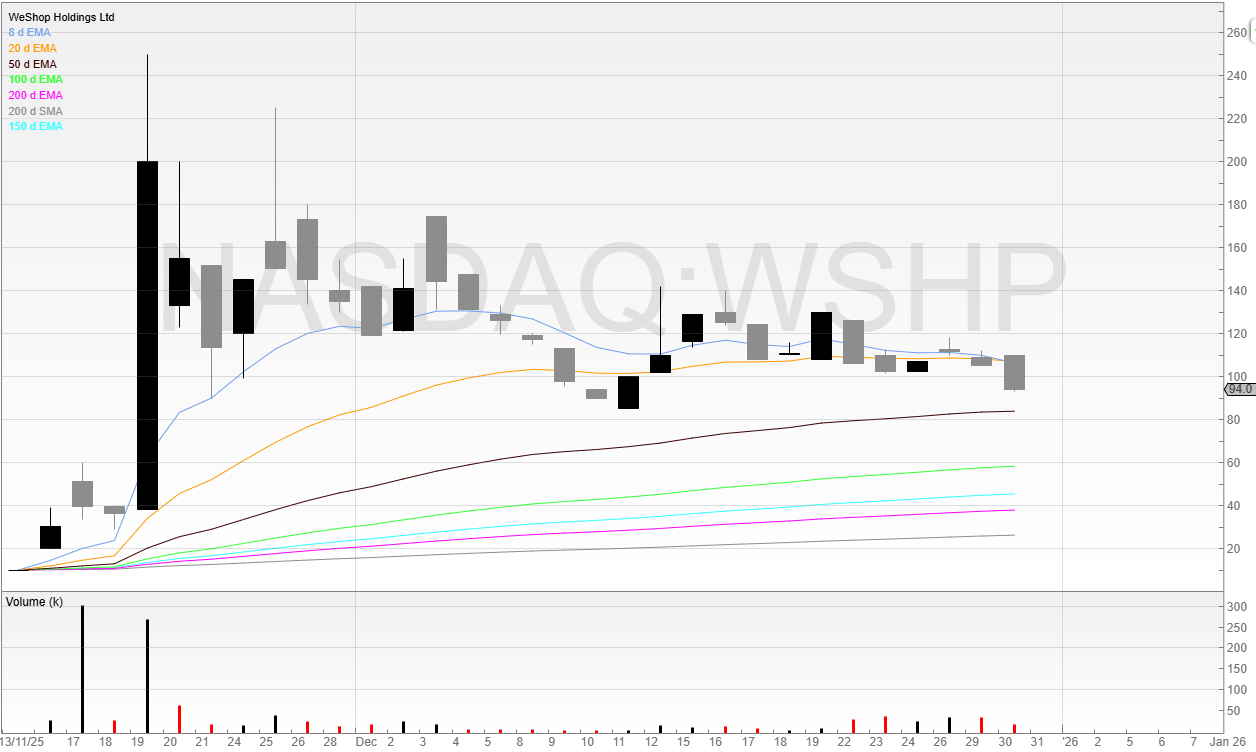
Task: Click the 260 price axis label
Action: pos(1237,33)
